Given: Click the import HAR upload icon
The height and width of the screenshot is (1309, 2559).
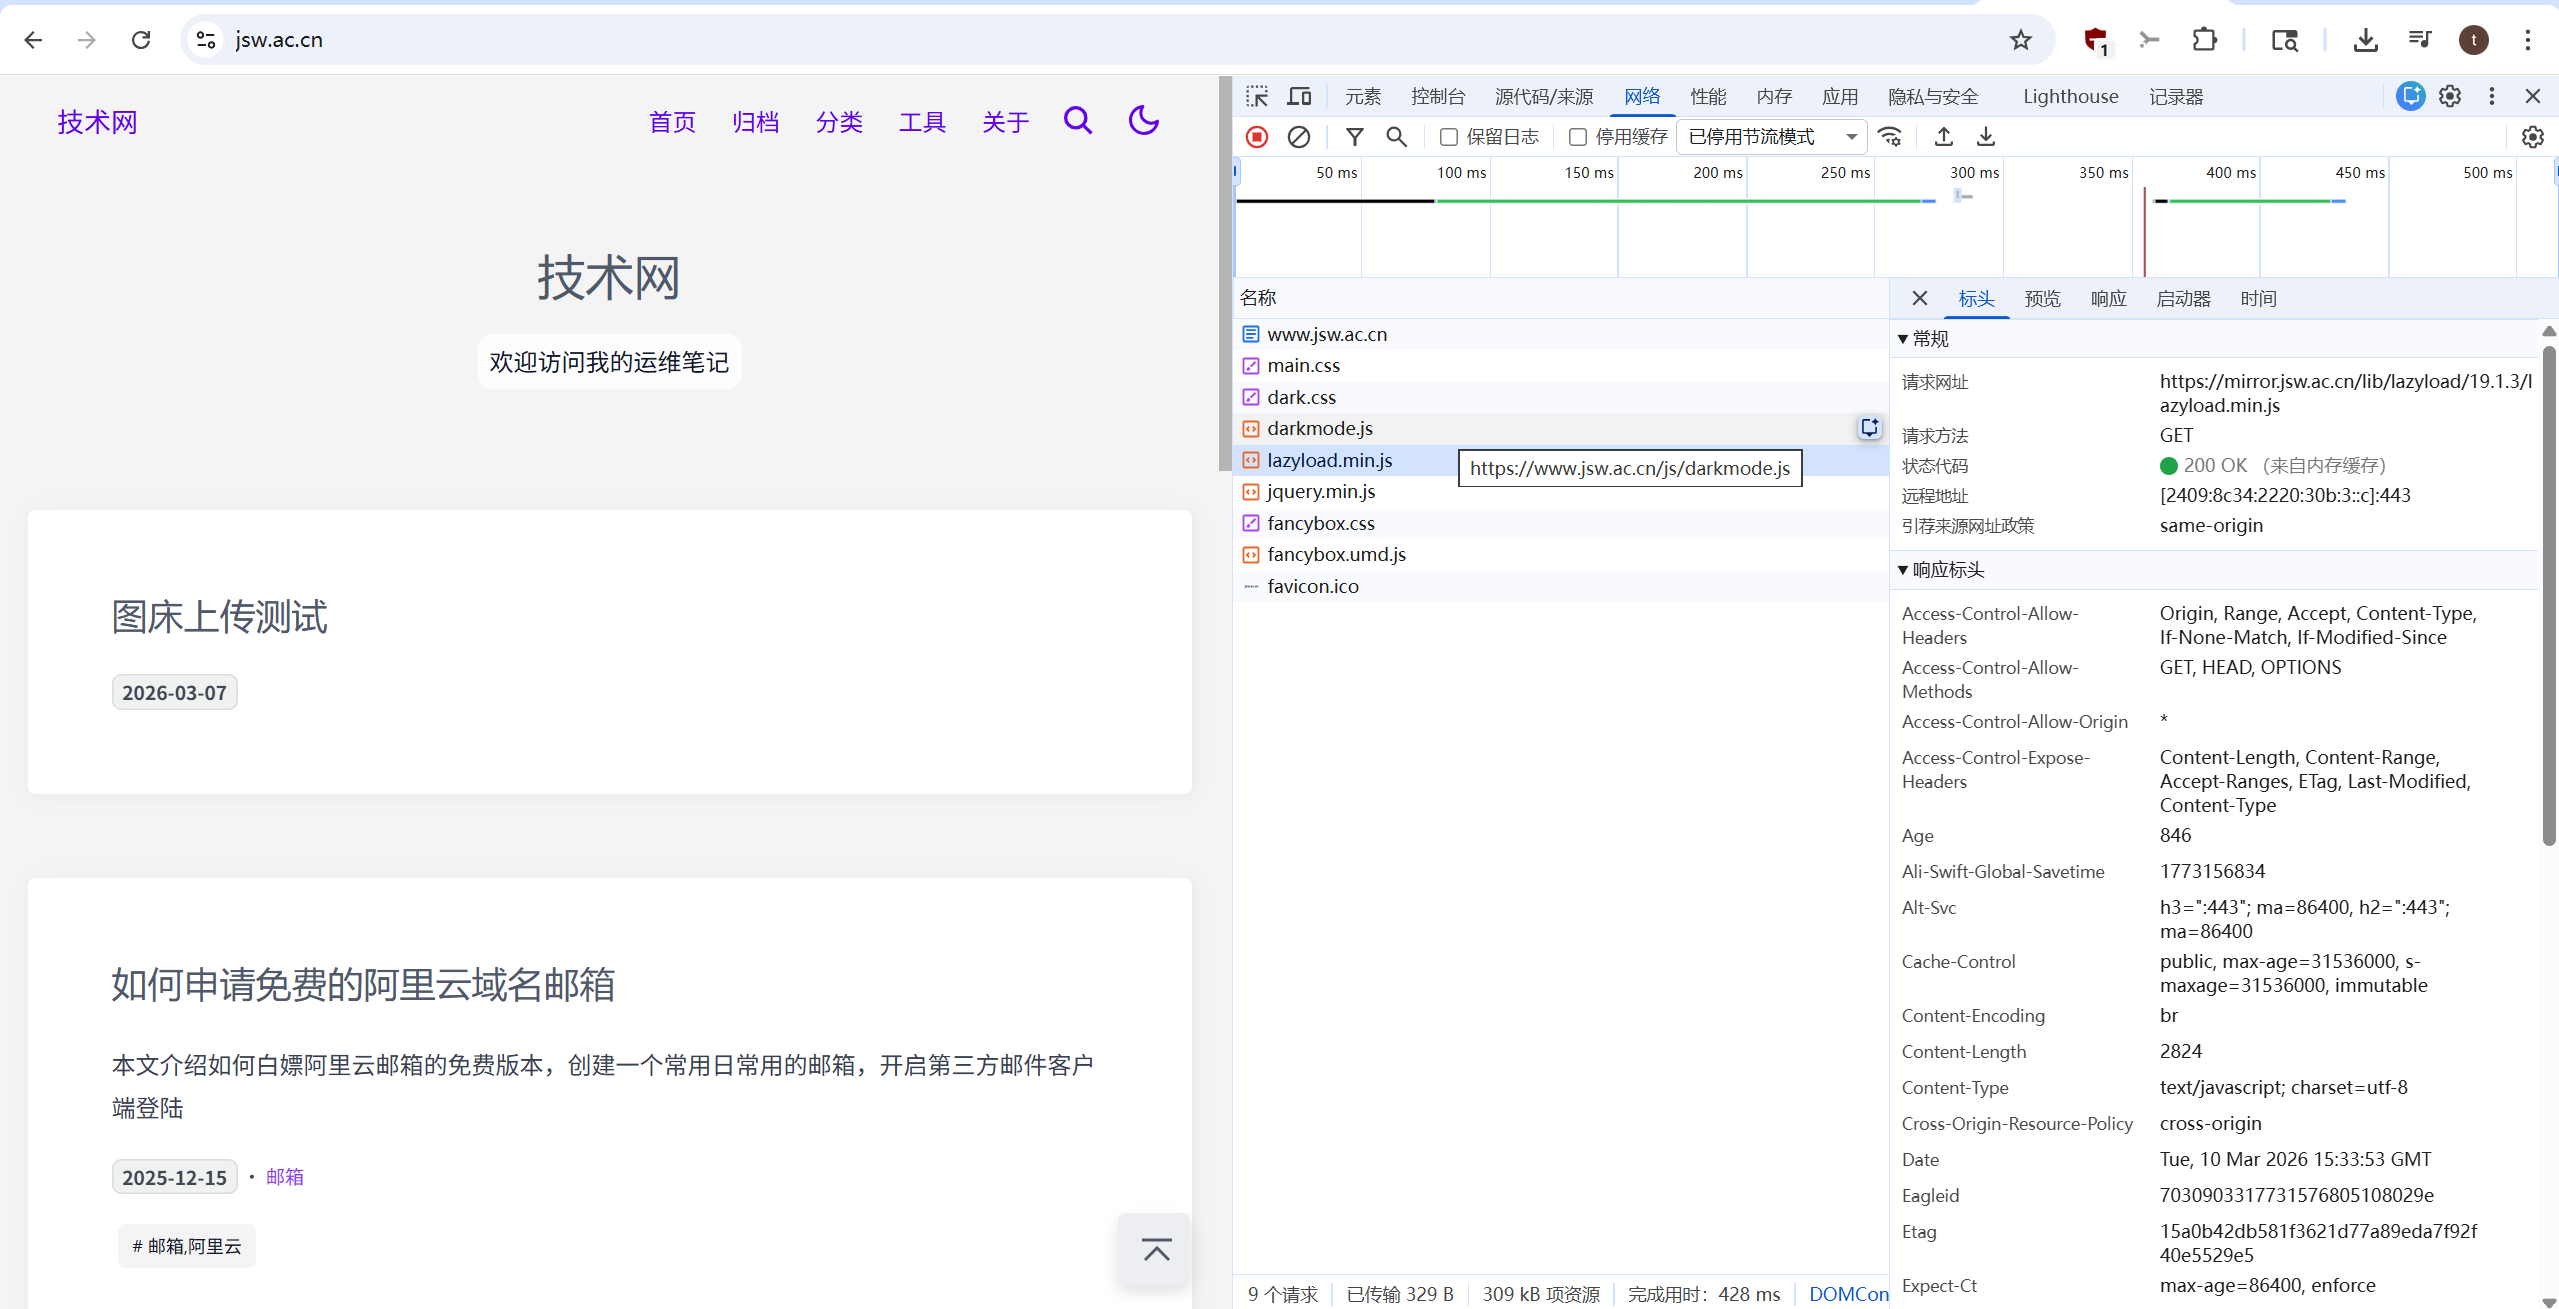Looking at the screenshot, I should tap(1943, 137).
